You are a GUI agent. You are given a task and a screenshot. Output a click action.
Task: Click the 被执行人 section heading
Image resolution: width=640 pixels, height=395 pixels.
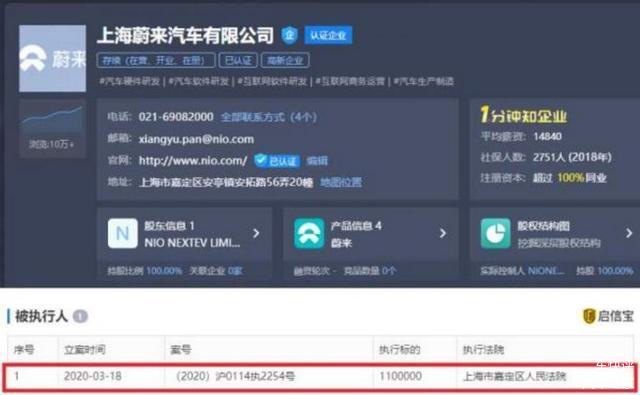[41, 316]
